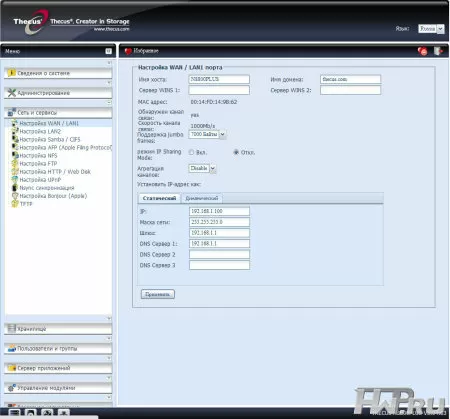This screenshot has height=419, width=450.
Task: Click the Применить button
Action: pos(158,294)
